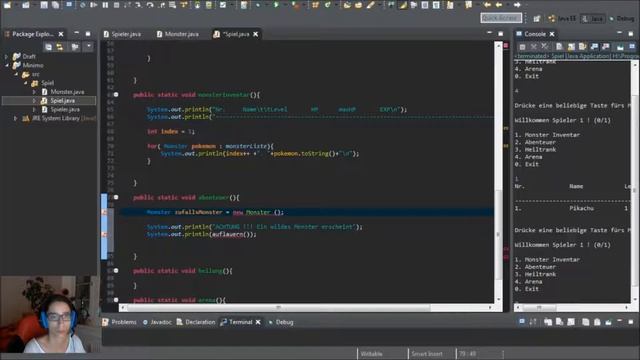Switch to Java EE perspective
640x360 pixels.
pos(562,18)
